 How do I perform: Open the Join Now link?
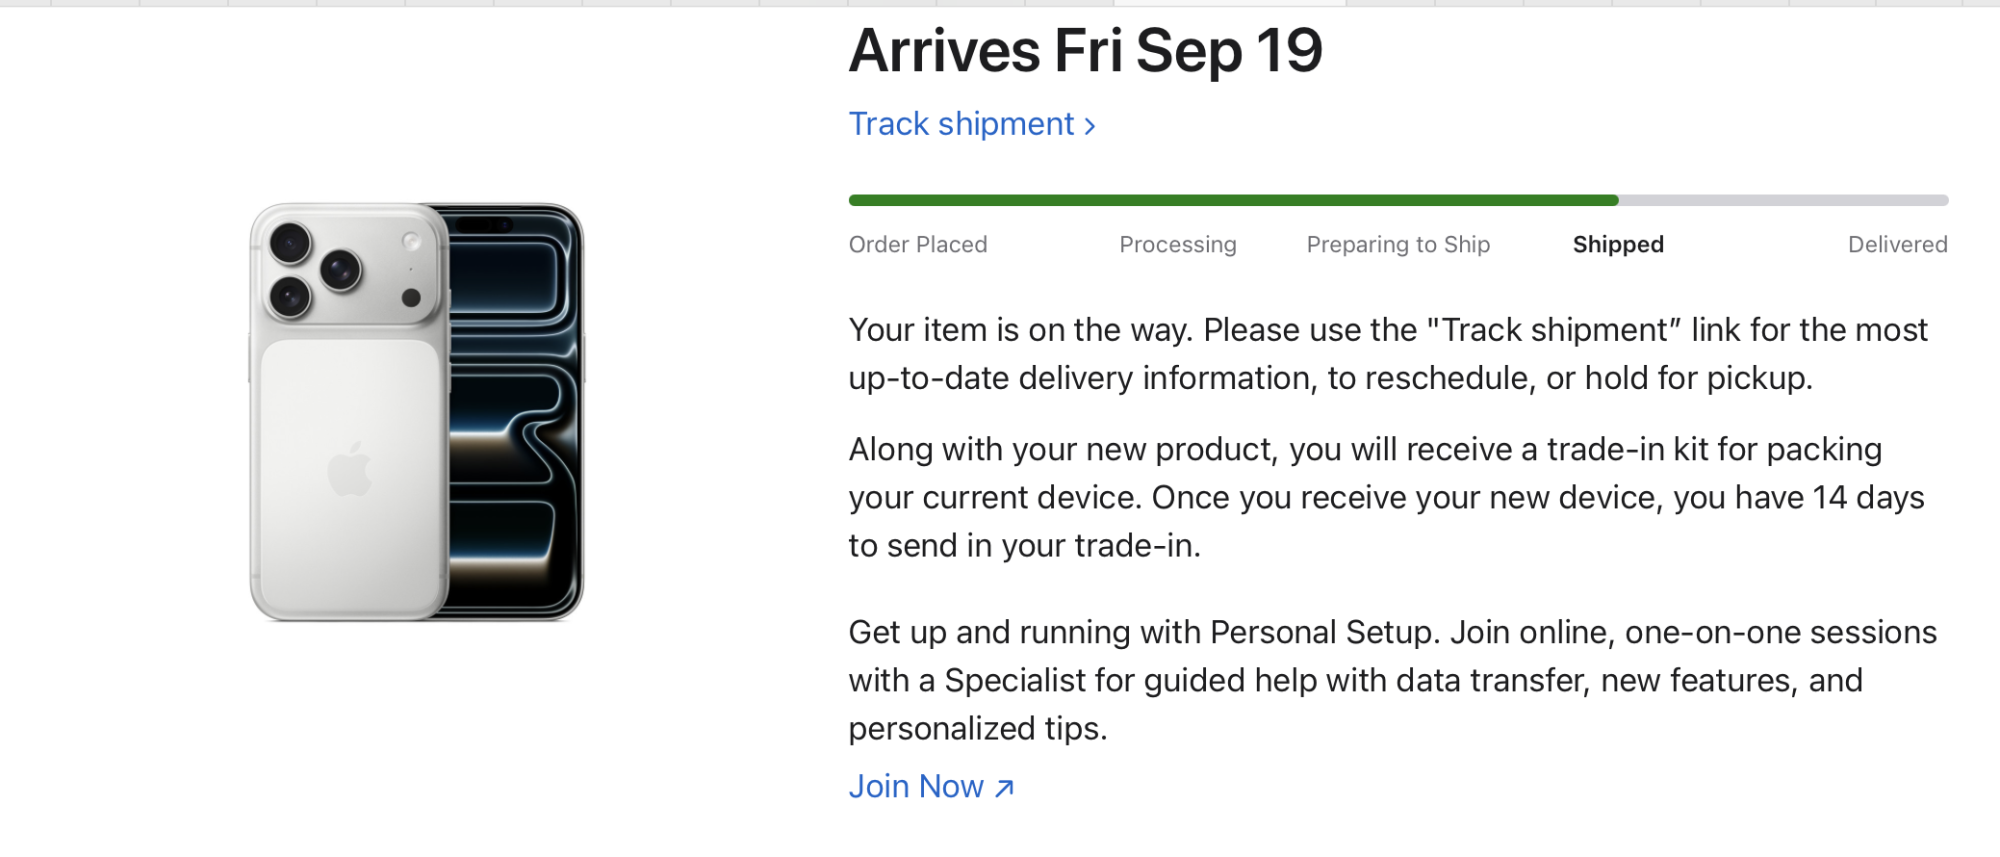pyautogui.click(x=917, y=787)
